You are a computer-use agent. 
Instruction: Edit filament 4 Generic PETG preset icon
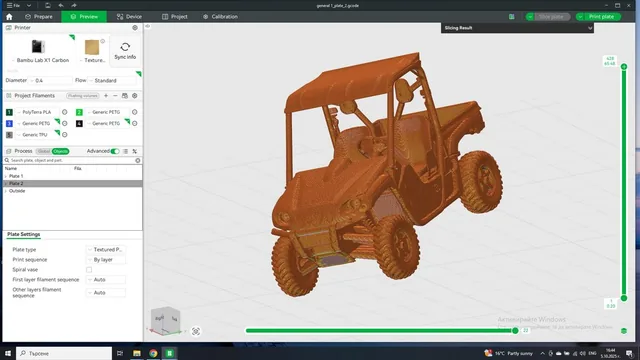point(135,123)
